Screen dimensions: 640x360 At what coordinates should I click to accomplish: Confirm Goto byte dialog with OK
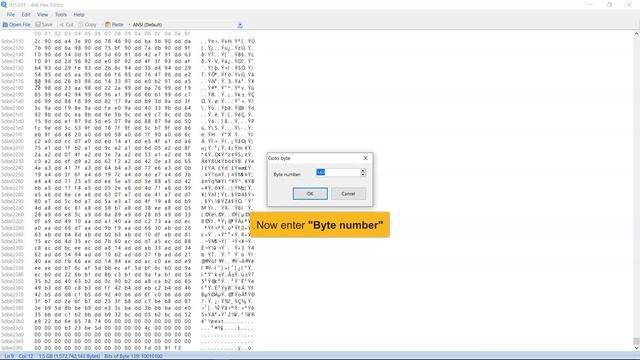pos(310,193)
